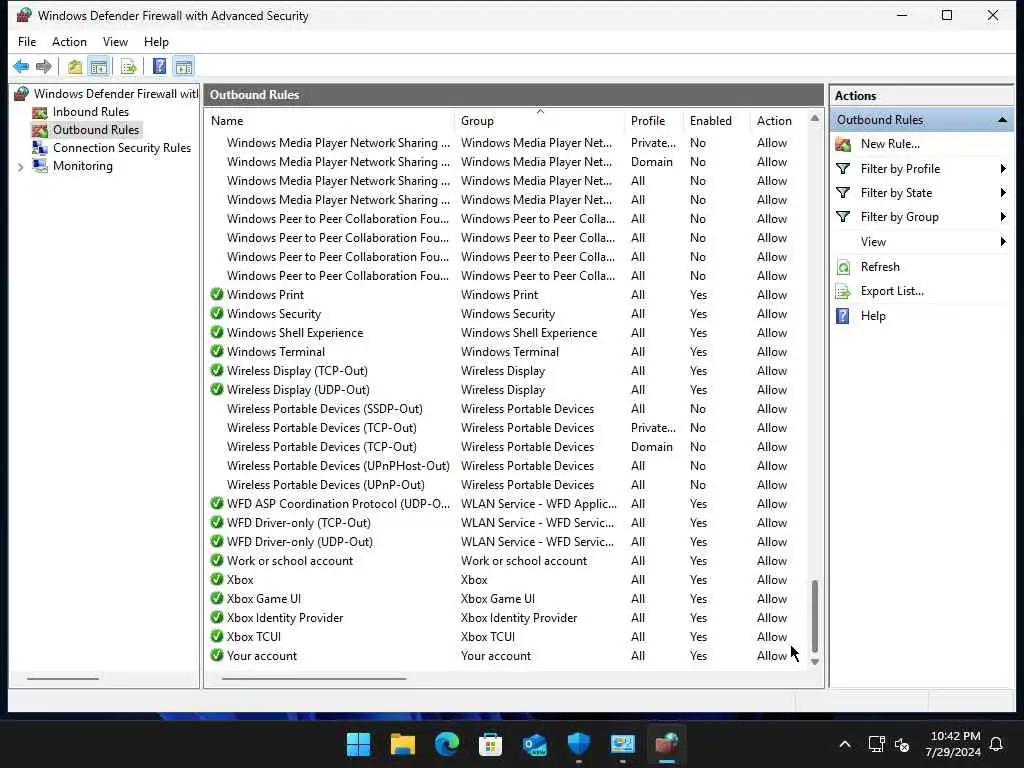Click the Inbound Rules tree icon
1024x768 pixels.
tap(40, 112)
